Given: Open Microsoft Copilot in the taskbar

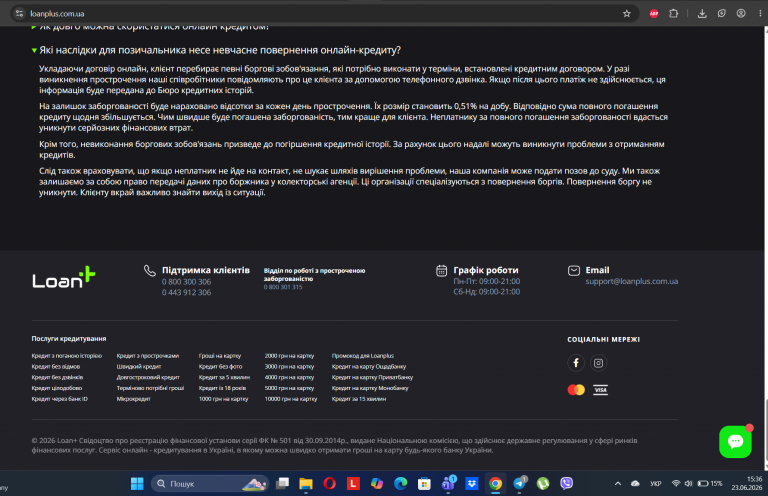Looking at the screenshot, I should pyautogui.click(x=377, y=484).
